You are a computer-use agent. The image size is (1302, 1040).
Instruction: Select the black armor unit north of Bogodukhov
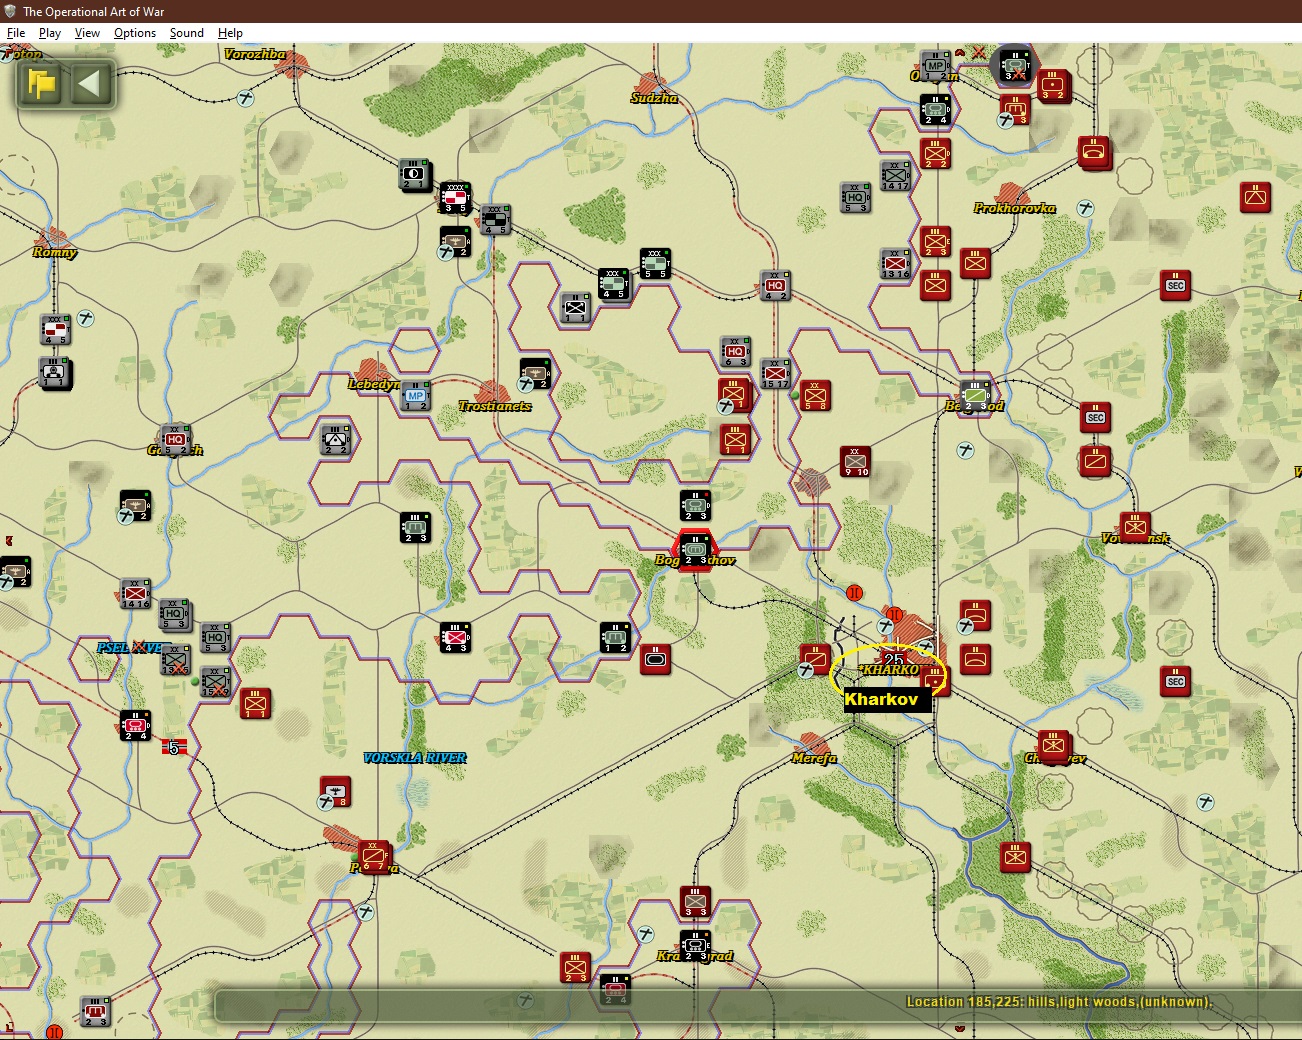click(695, 506)
